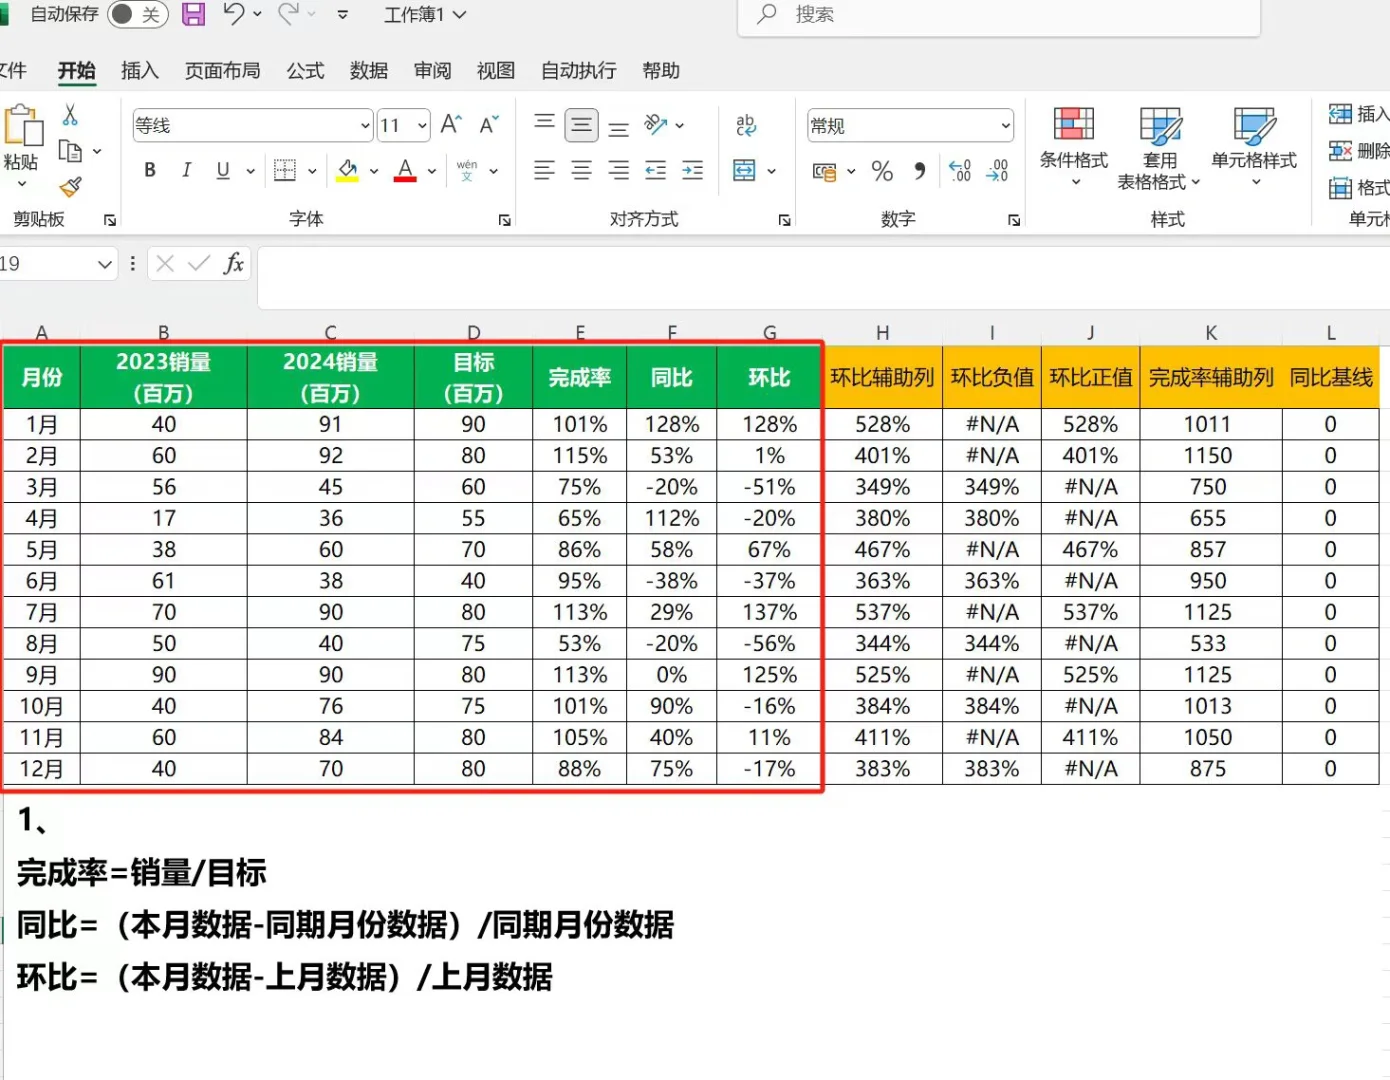Open the 帮助 tab

tap(661, 71)
